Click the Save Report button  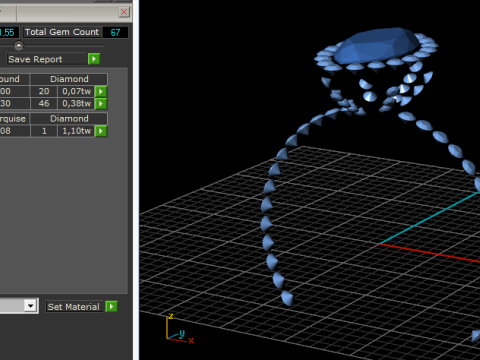47,59
